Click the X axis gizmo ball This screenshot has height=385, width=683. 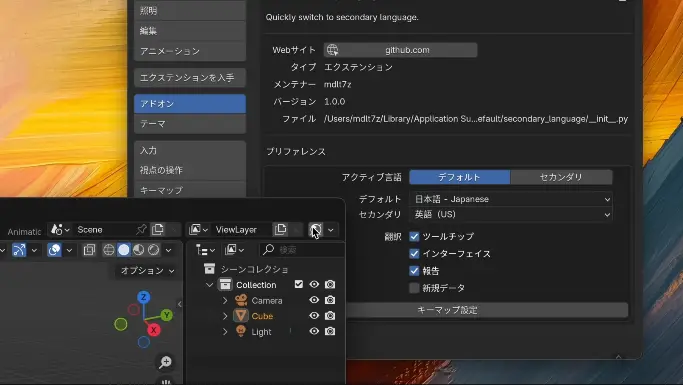(x=153, y=330)
